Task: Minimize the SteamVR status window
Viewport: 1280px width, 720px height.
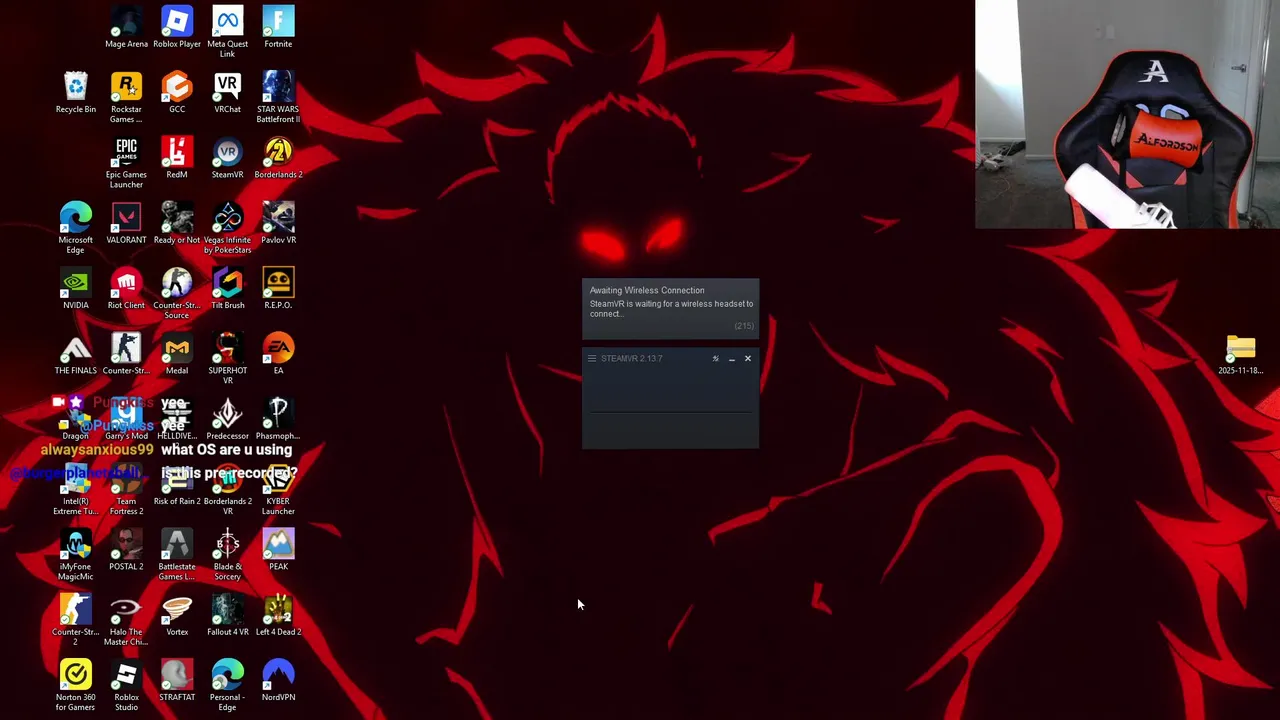Action: click(x=731, y=358)
